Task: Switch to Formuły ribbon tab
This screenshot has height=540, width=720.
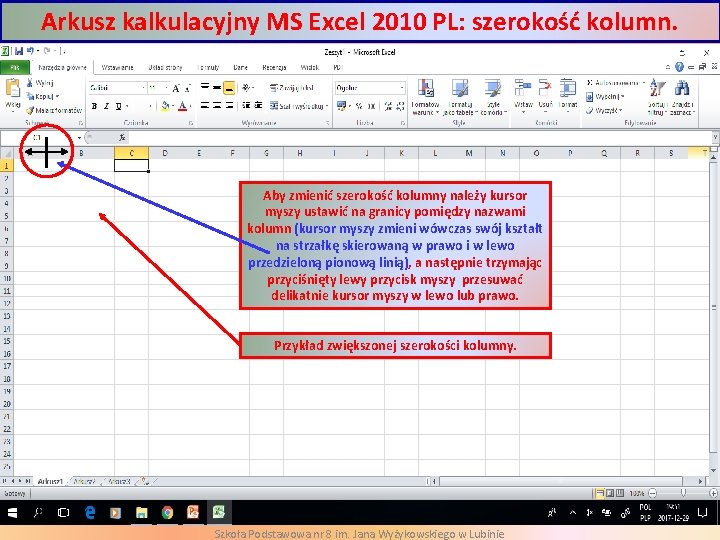Action: pos(208,68)
